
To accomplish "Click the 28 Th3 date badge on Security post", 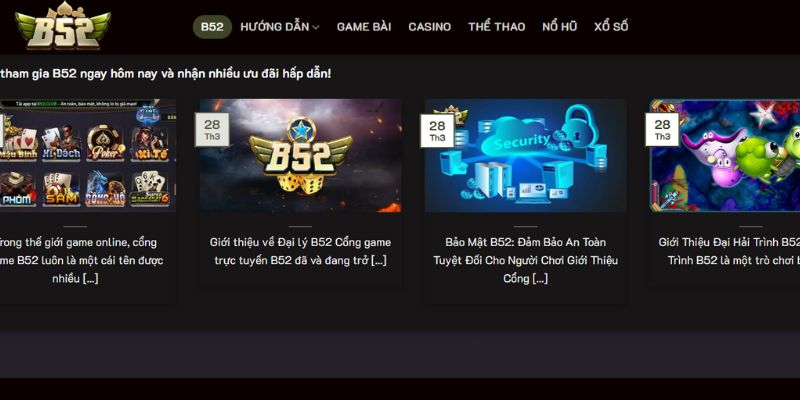I will tap(437, 130).
